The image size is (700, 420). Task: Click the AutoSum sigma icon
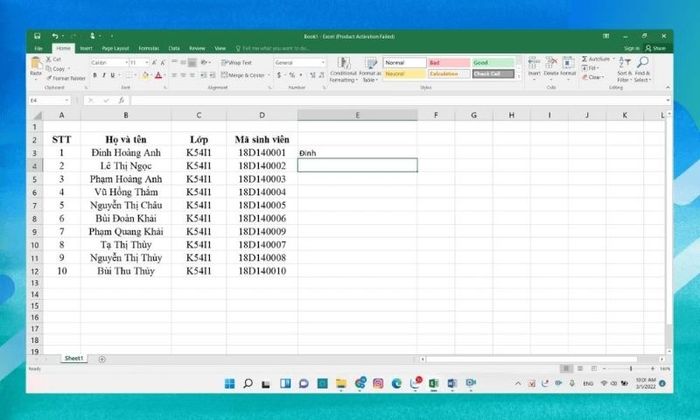tap(584, 59)
